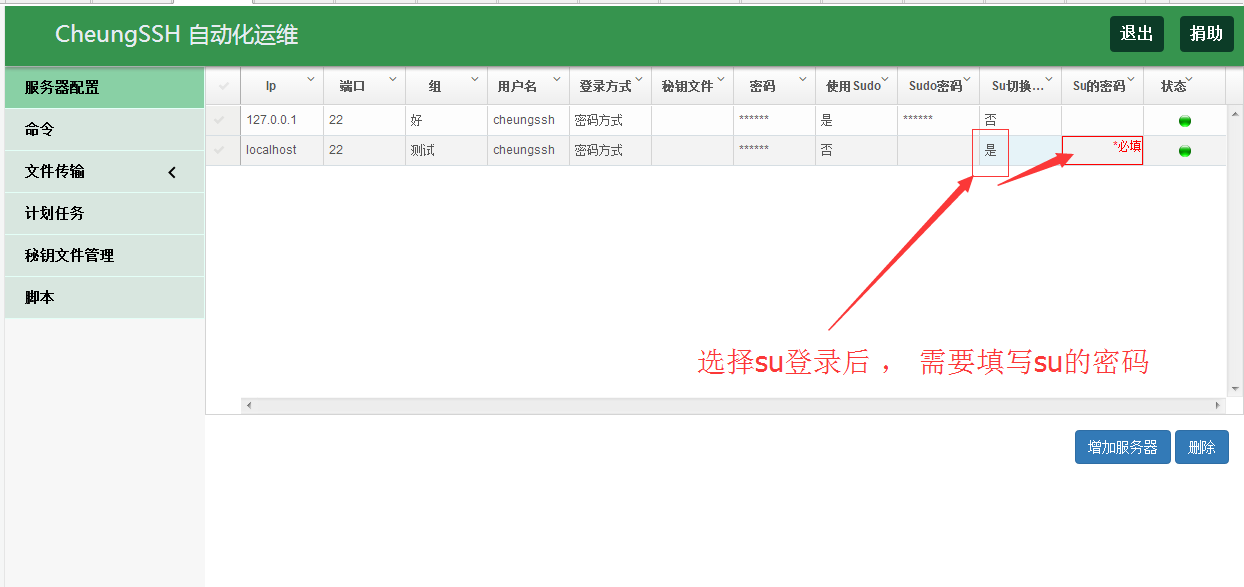
Task: Toggle the select-all checkmark in table header
Action: (x=223, y=86)
